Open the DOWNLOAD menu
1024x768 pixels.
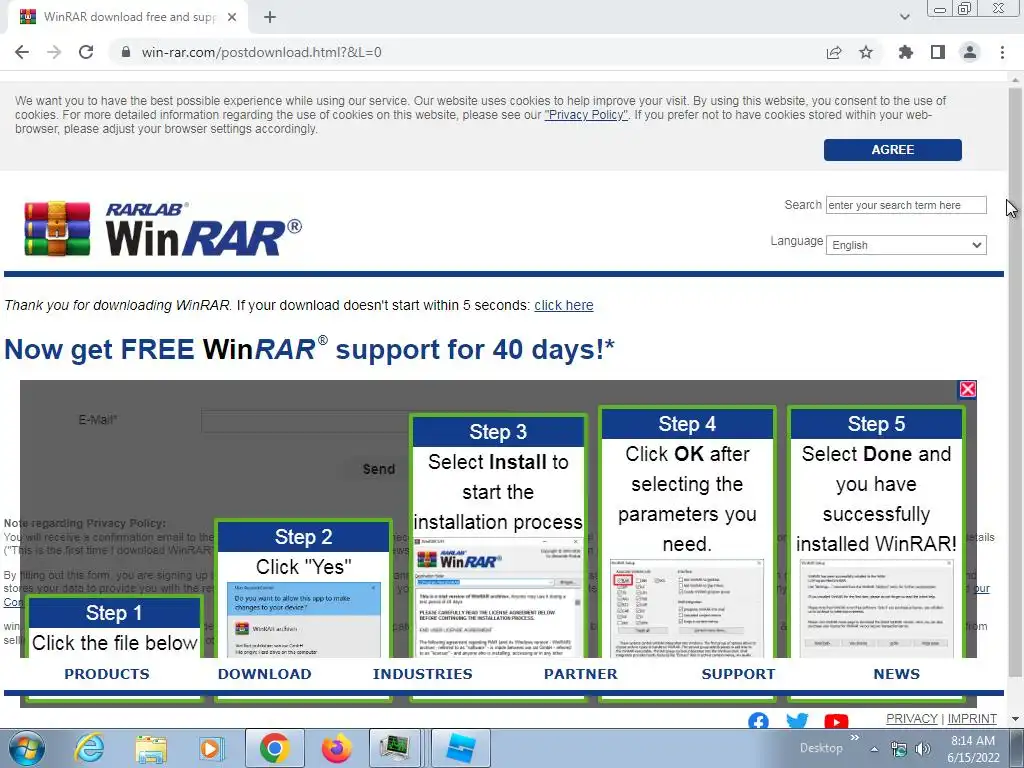coord(264,674)
